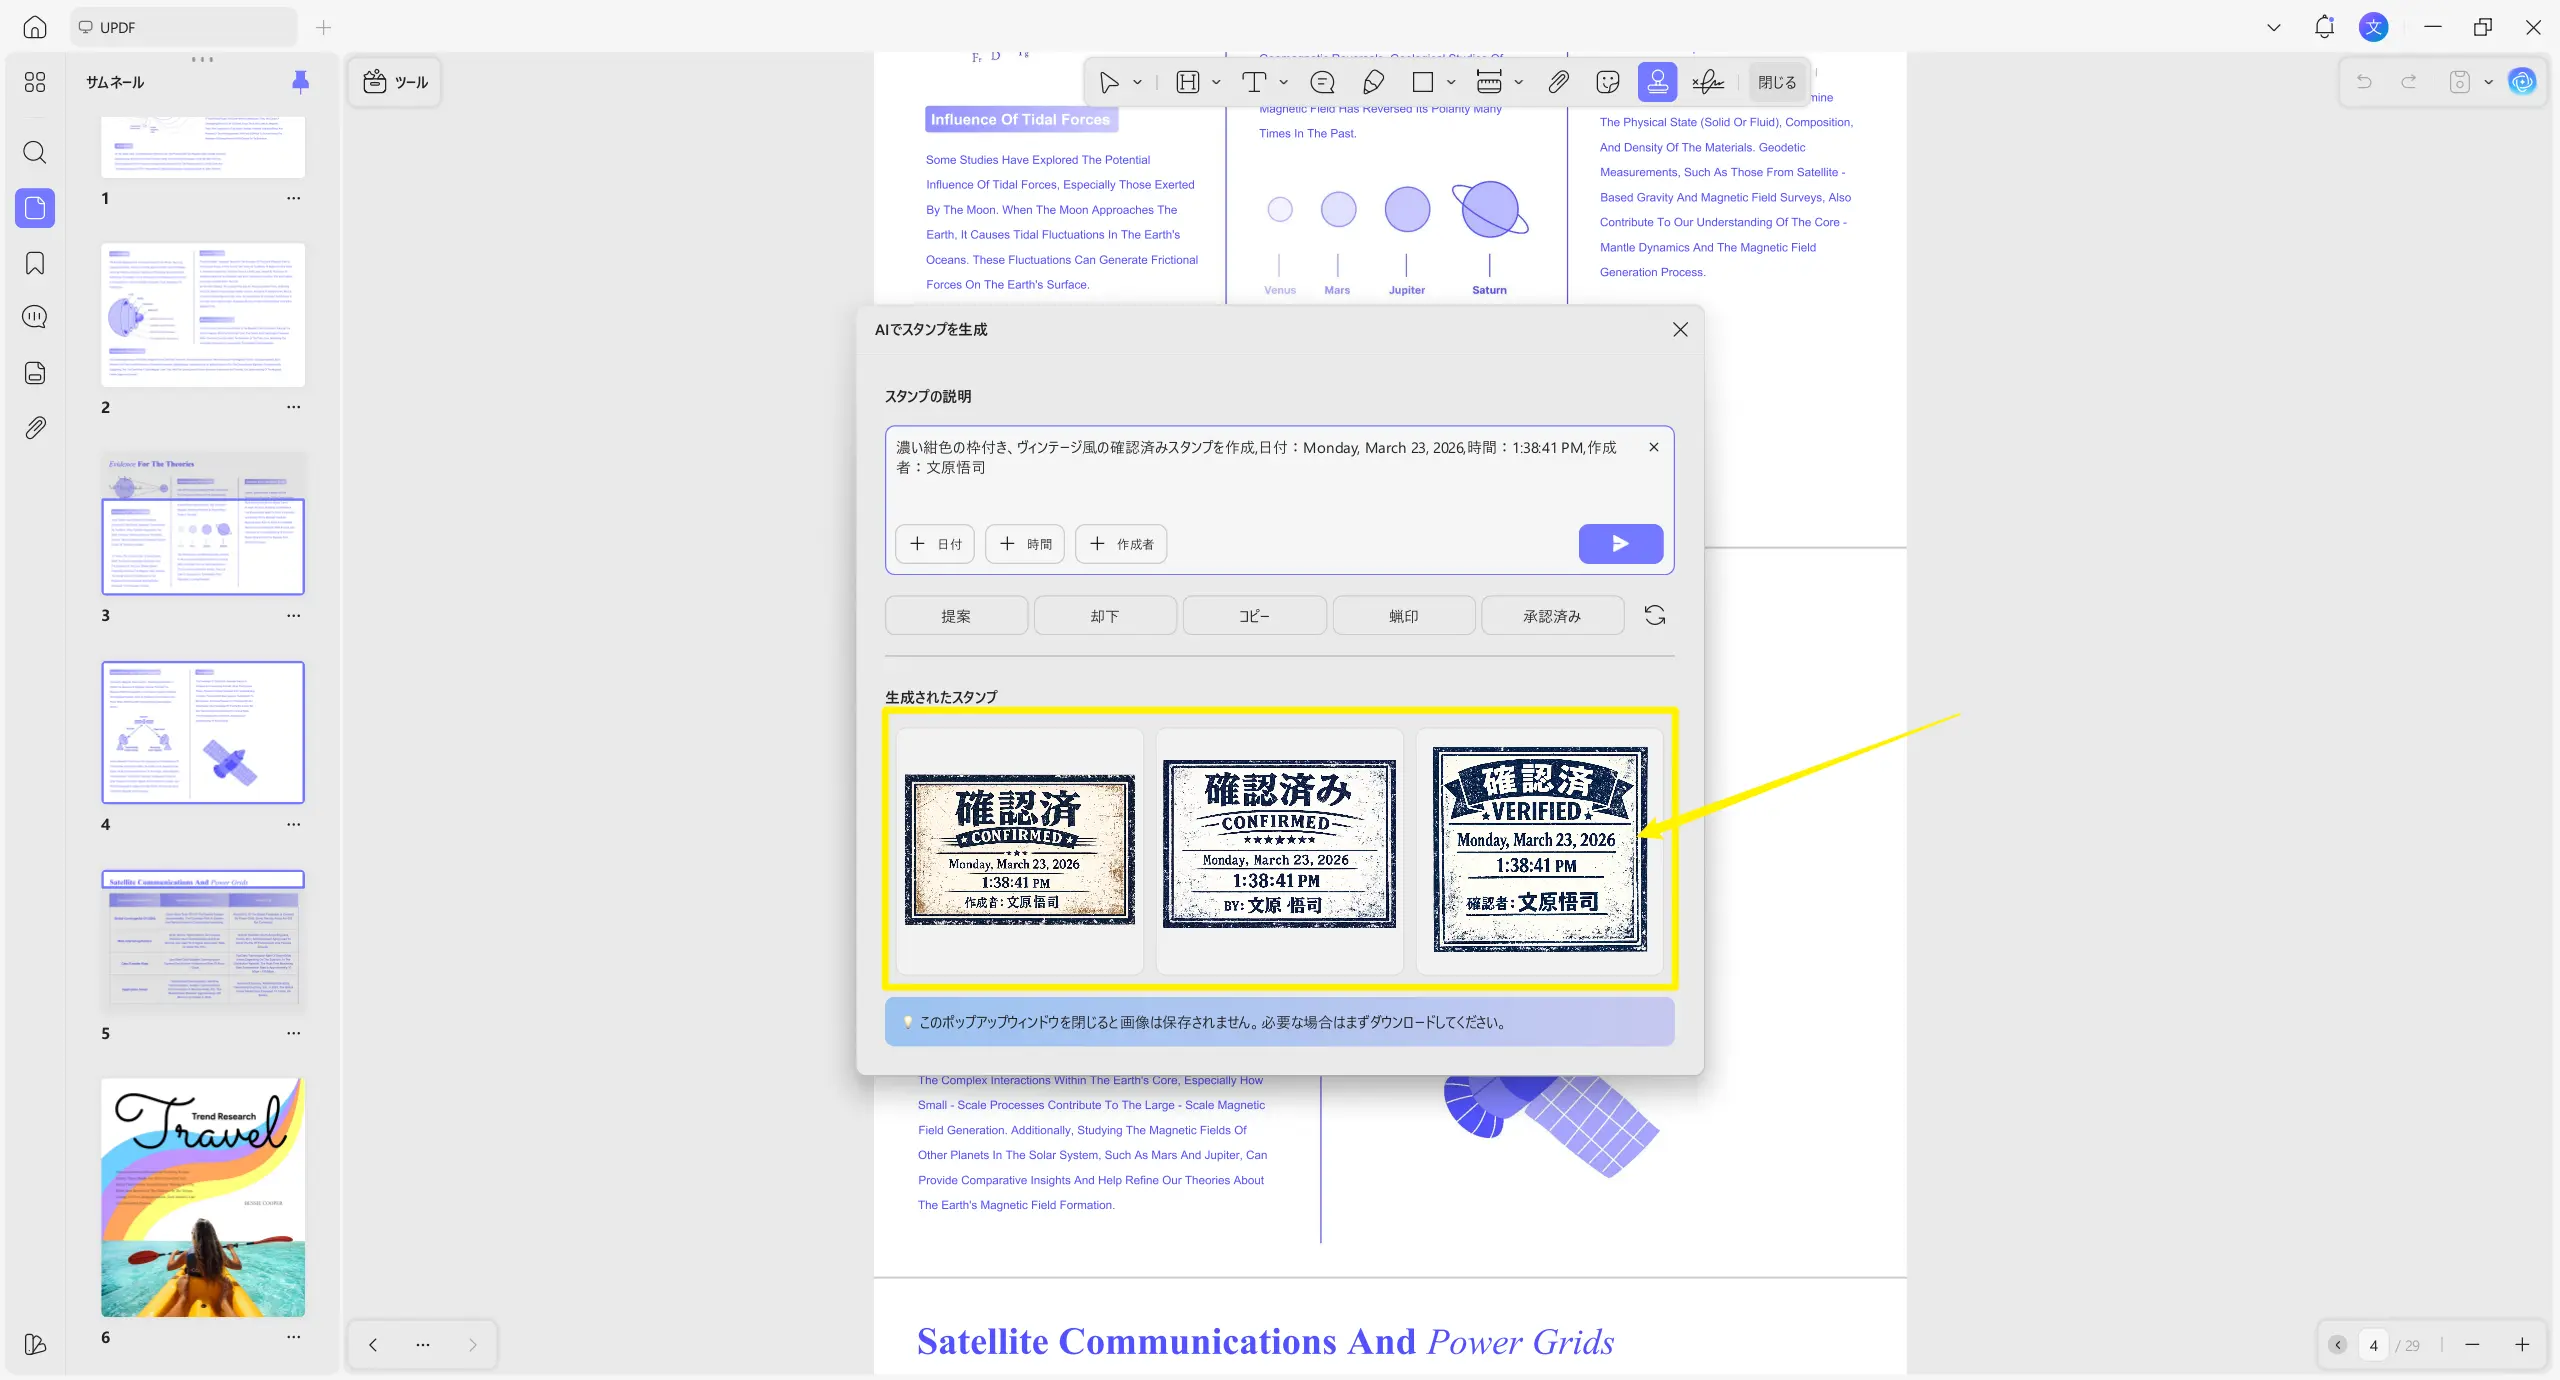
Task: Expand the text tool dropdown arrow
Action: 1284,82
